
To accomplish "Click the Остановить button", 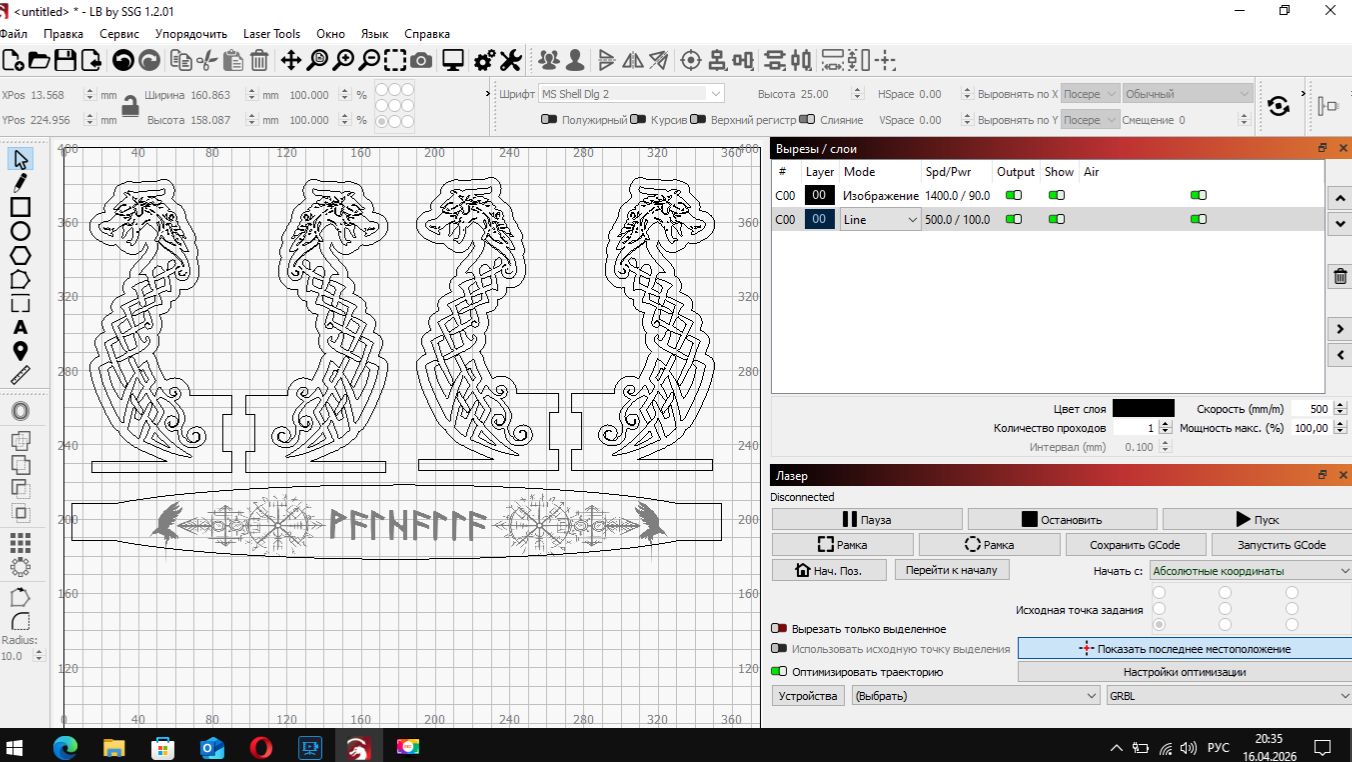I will coord(1062,519).
